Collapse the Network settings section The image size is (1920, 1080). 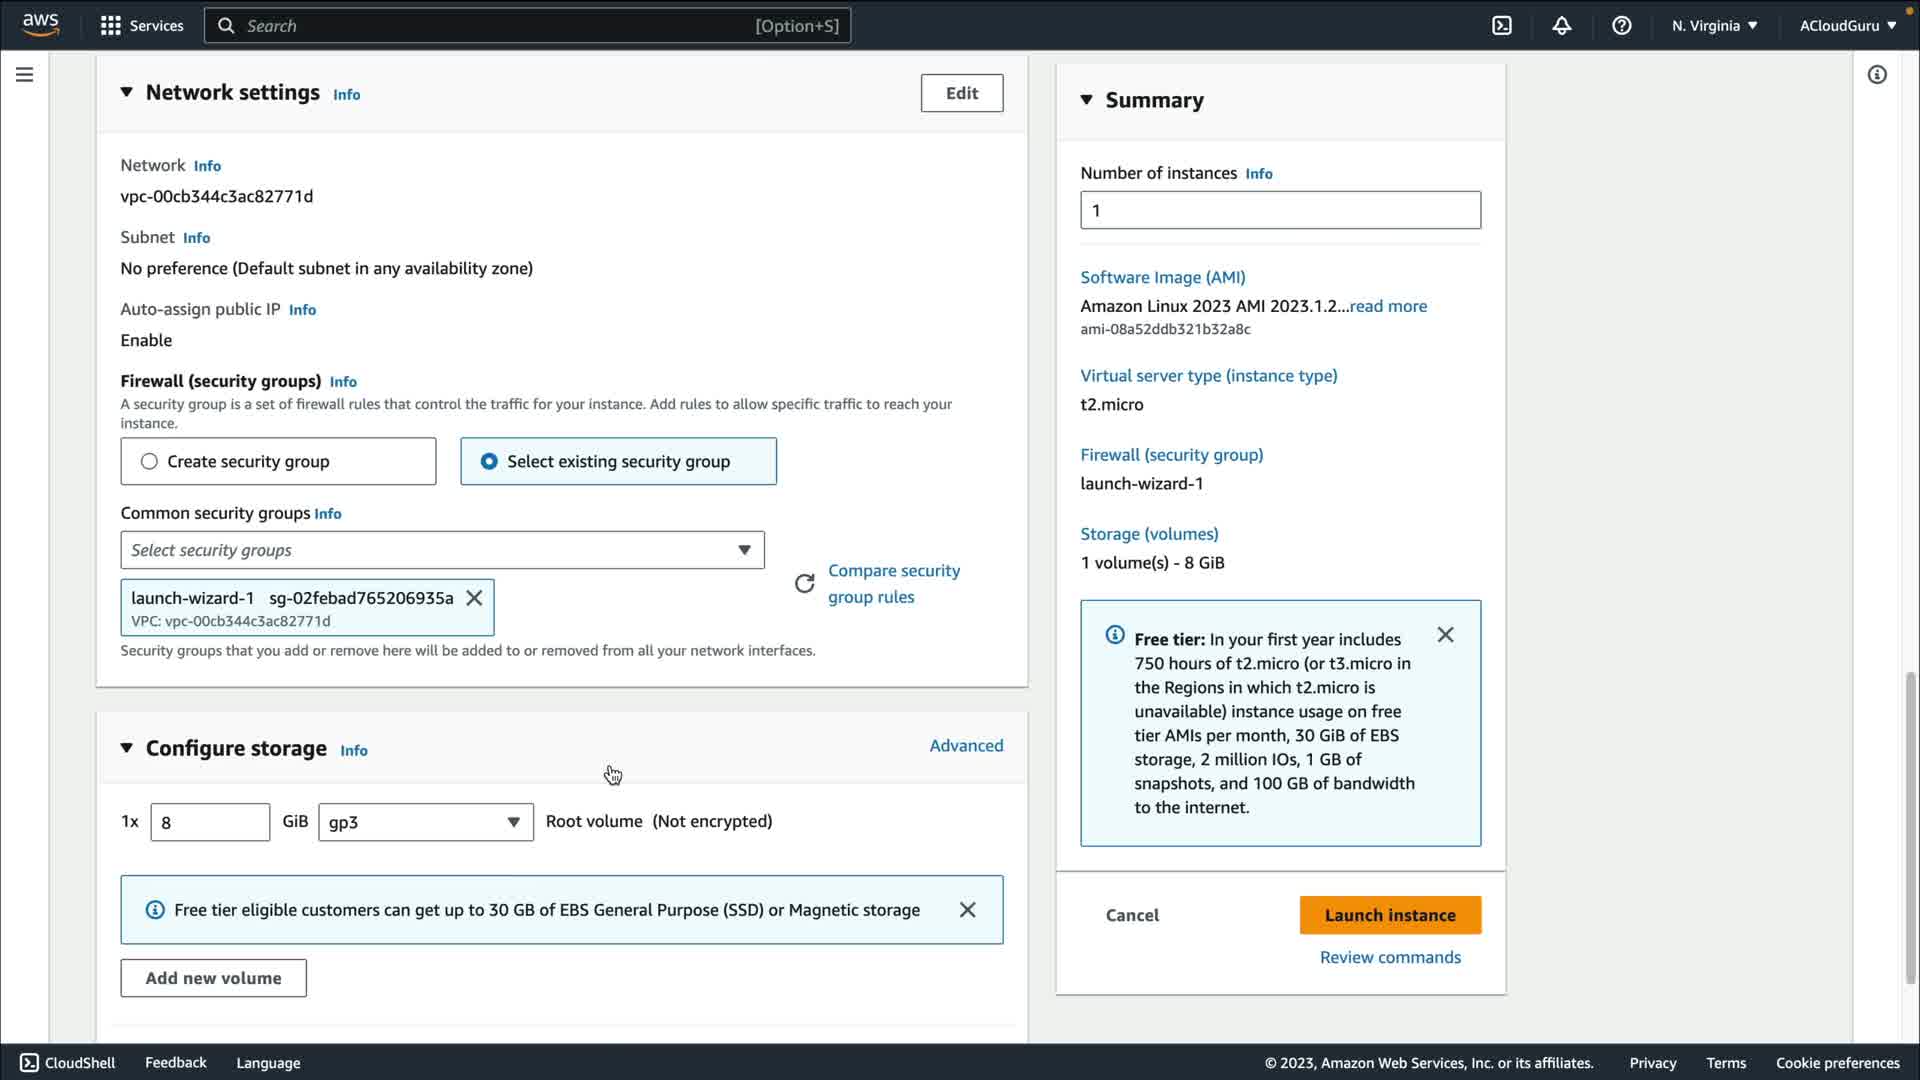[127, 92]
